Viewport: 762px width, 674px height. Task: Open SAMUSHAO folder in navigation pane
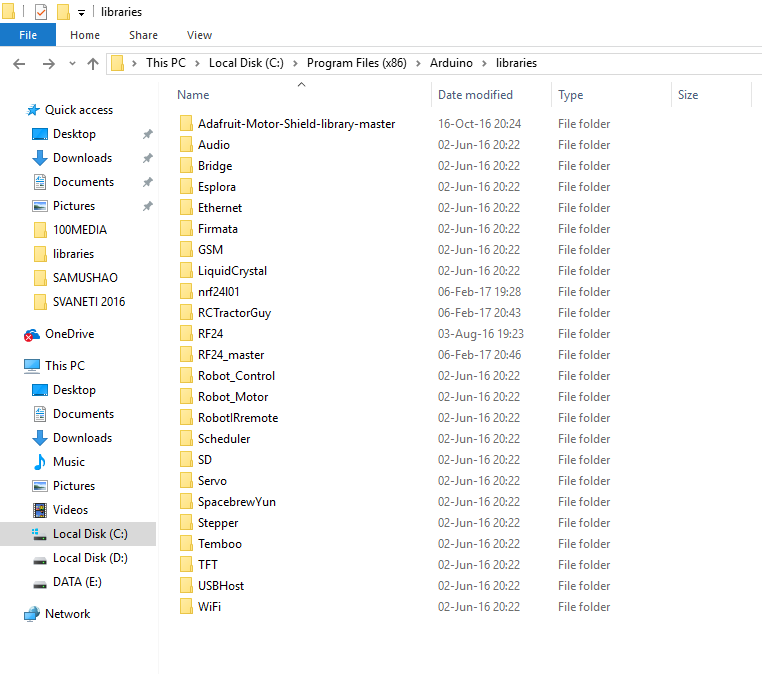(85, 278)
